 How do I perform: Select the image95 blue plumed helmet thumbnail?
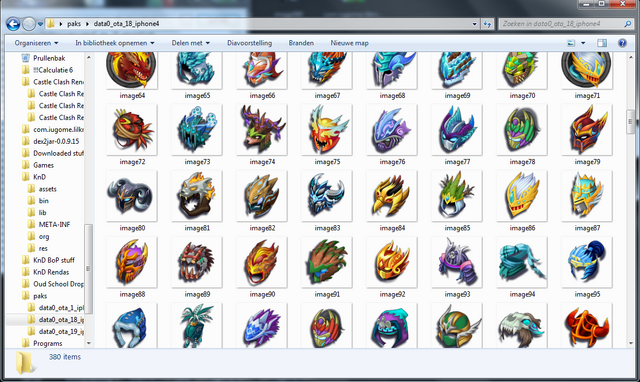(x=587, y=262)
